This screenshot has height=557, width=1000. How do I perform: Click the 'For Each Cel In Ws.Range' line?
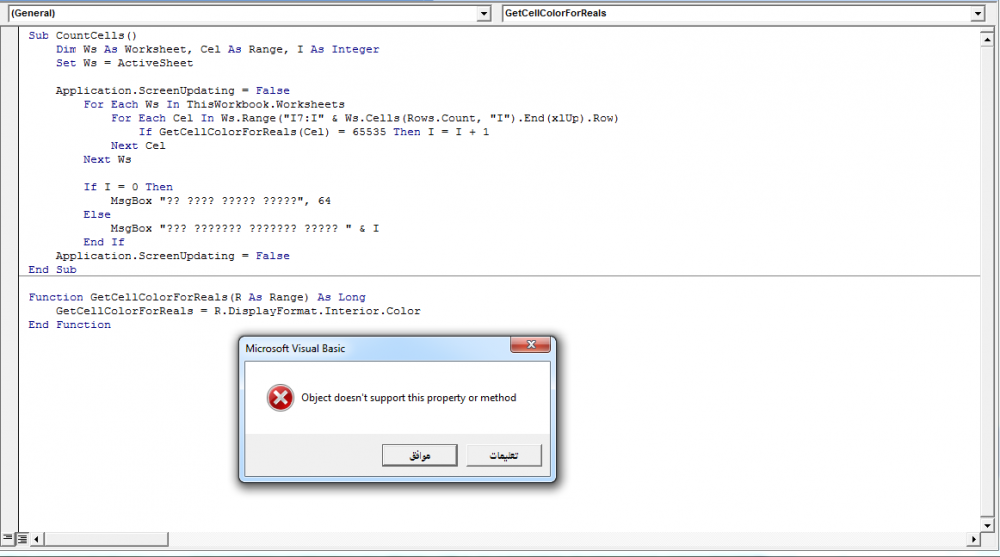pos(365,118)
